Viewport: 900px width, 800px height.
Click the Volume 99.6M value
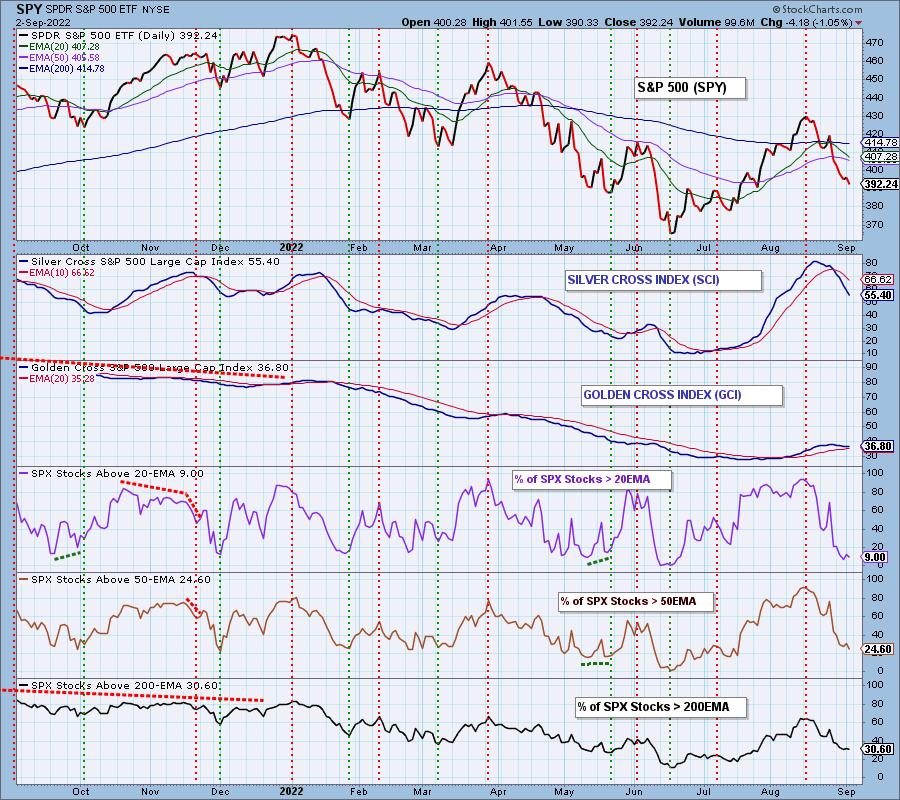(x=716, y=22)
